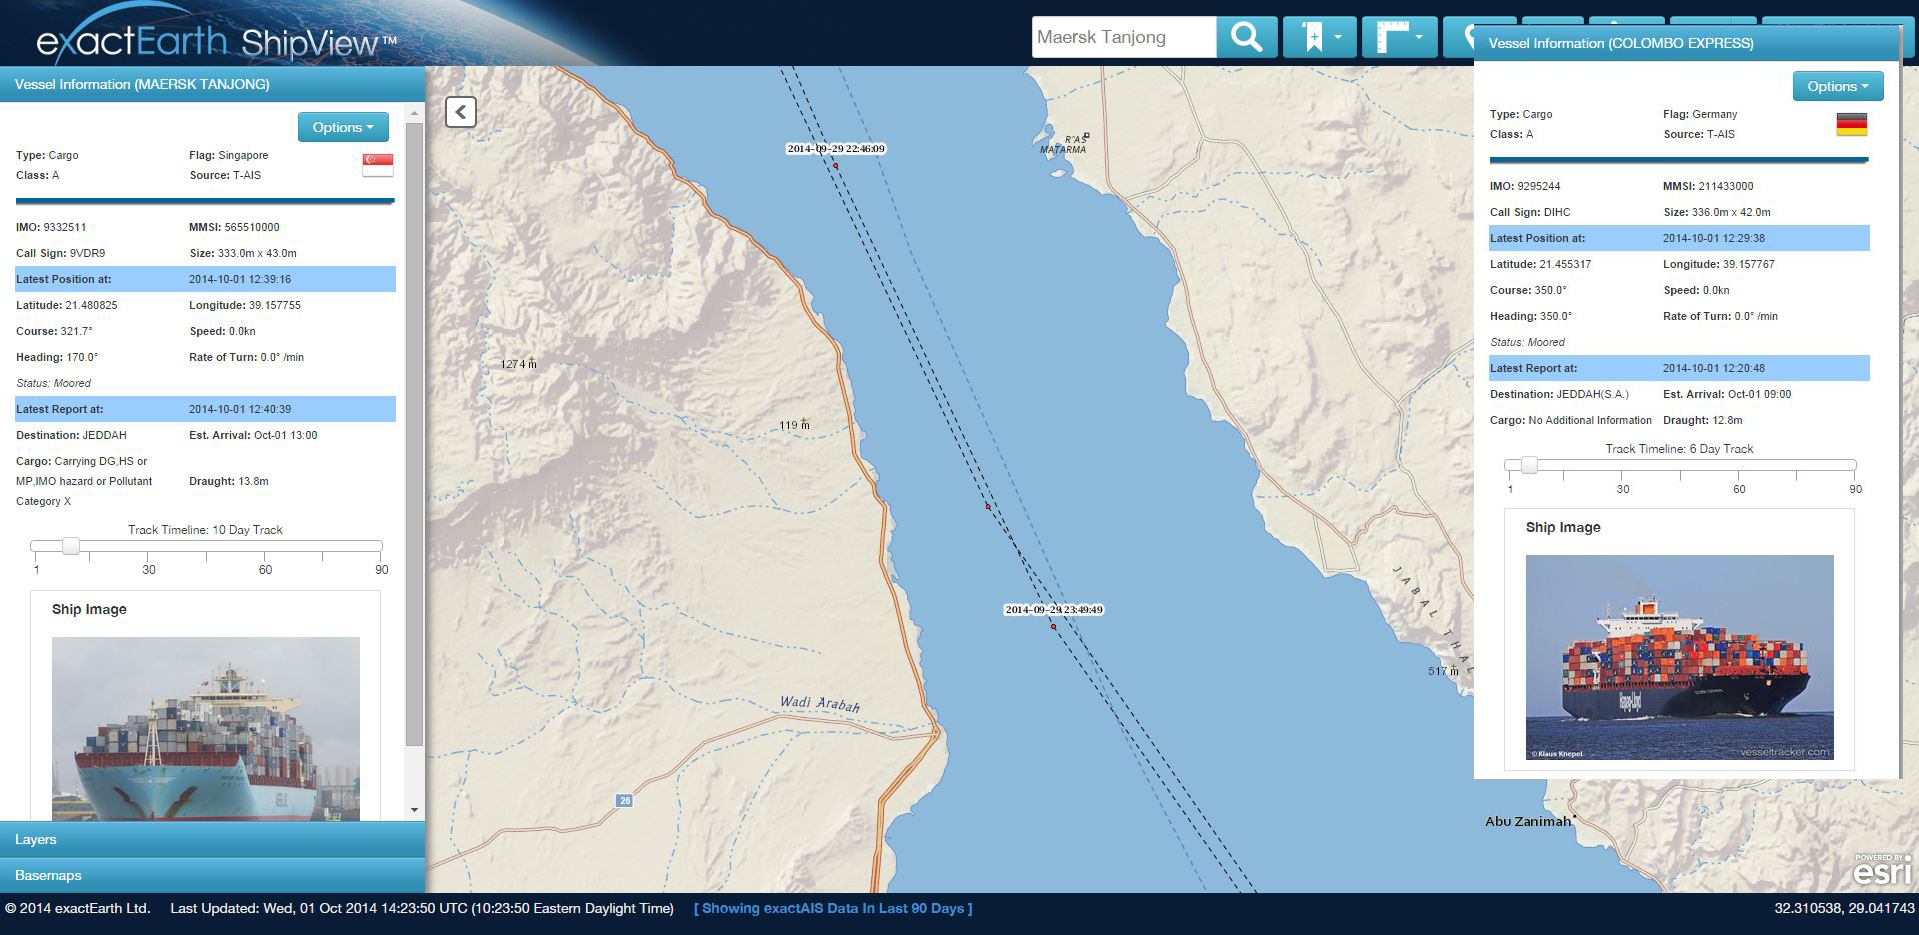The image size is (1919, 935).
Task: Click the Colombo Express ship image
Action: (1679, 657)
